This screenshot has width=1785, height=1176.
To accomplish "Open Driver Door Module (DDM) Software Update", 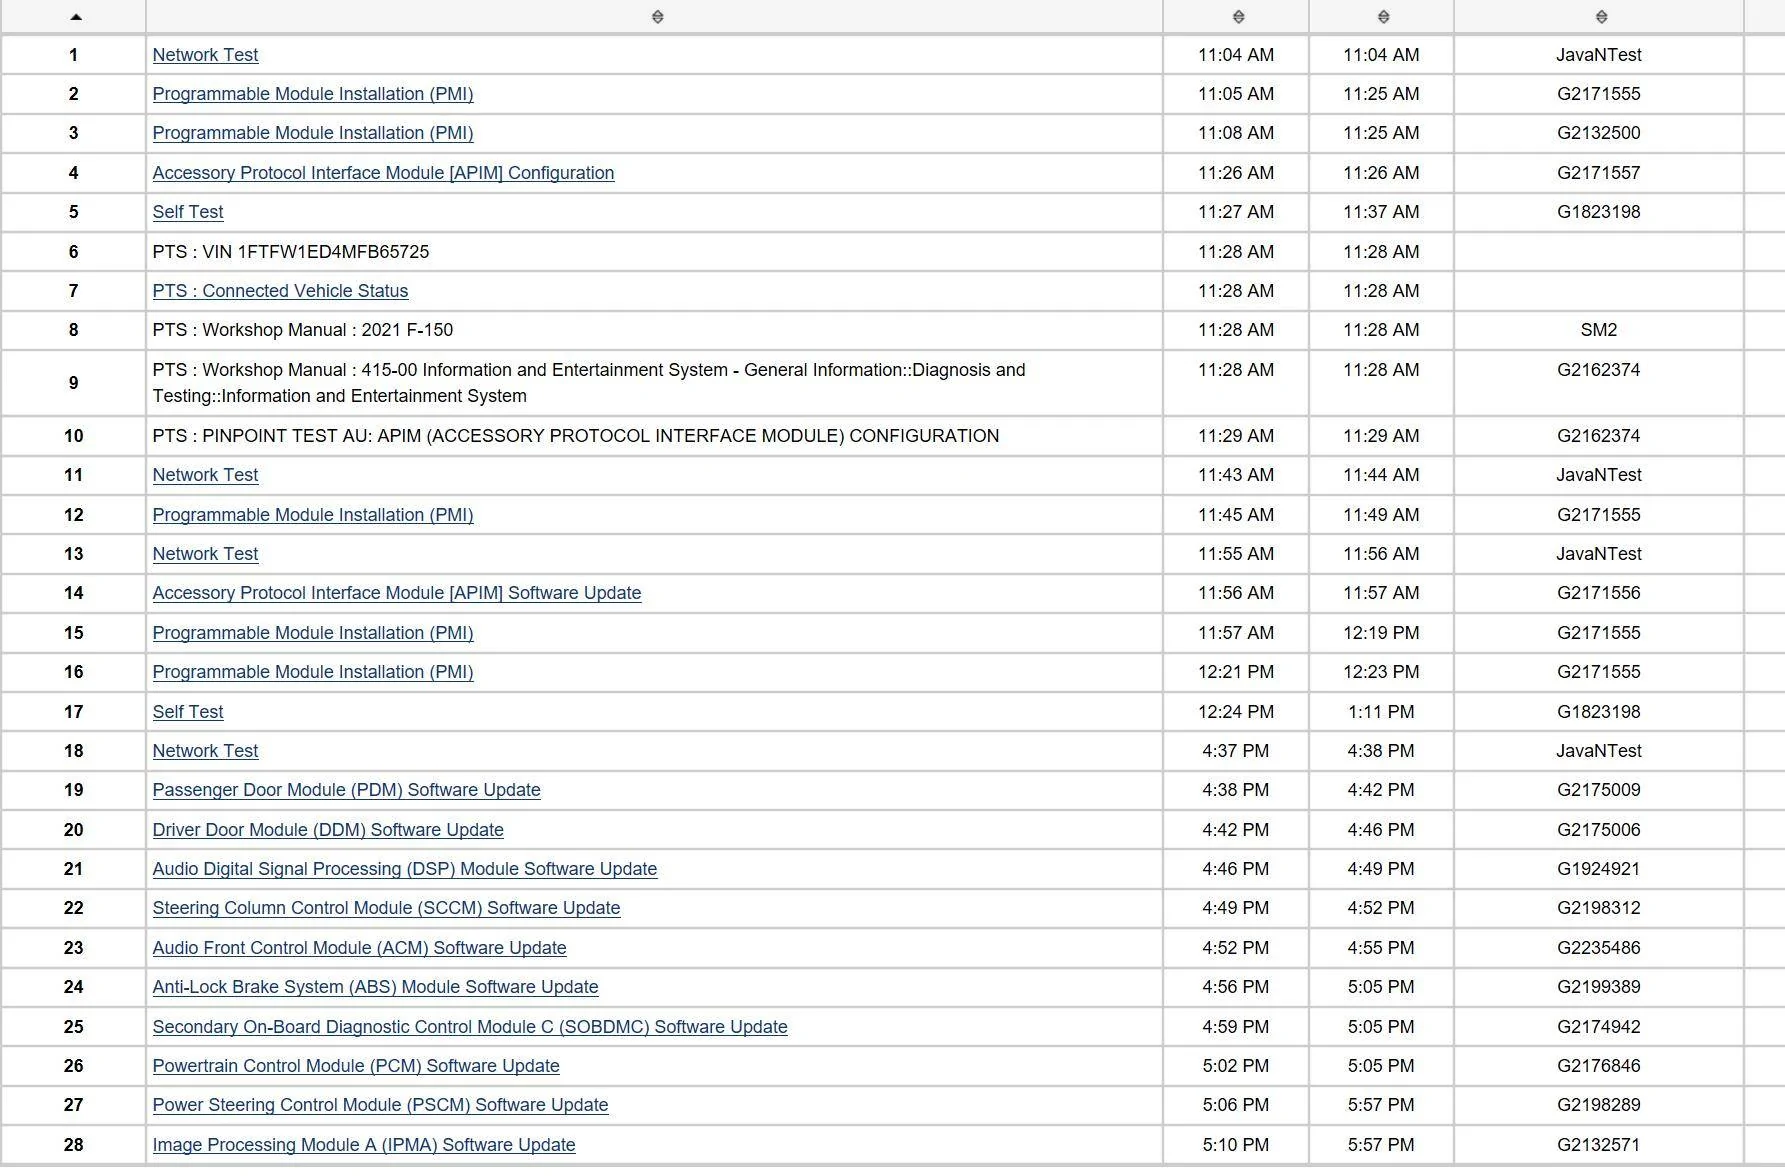I will point(328,830).
